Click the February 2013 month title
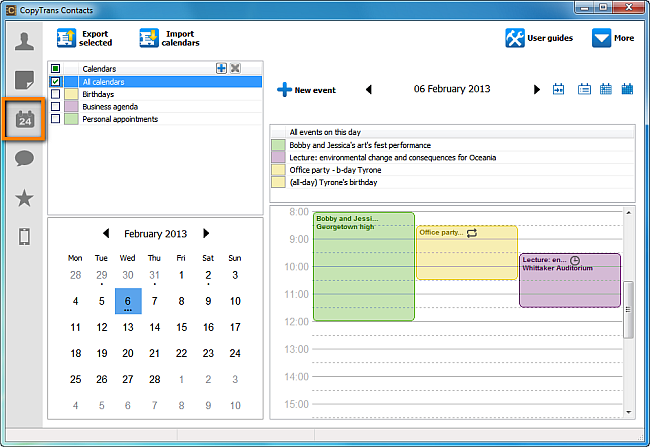This screenshot has width=650, height=447. coord(155,234)
